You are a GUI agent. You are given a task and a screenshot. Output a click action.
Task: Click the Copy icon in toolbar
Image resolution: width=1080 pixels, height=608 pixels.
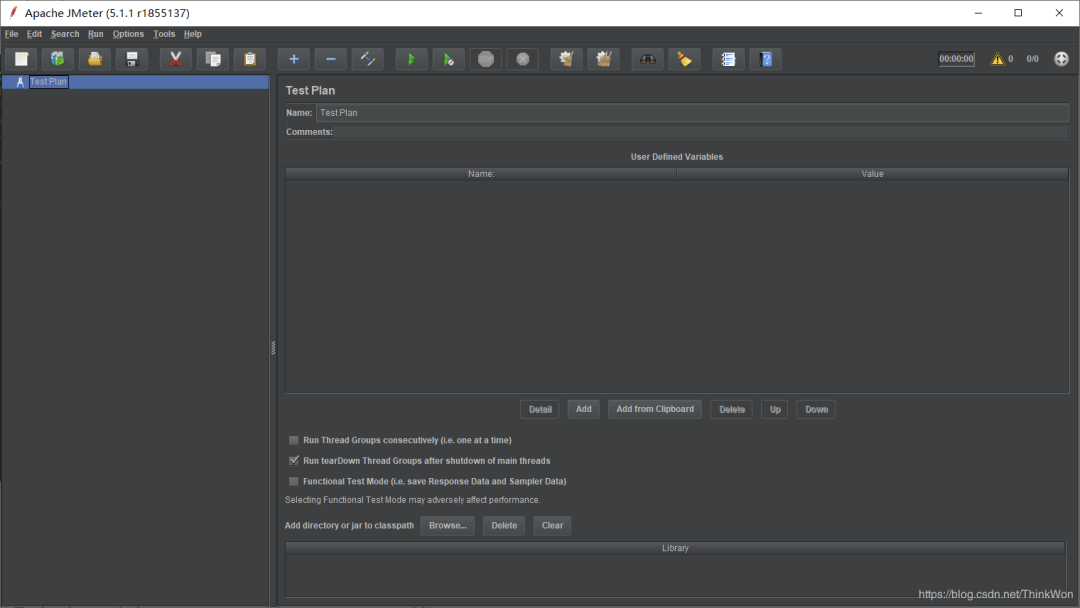click(x=213, y=59)
